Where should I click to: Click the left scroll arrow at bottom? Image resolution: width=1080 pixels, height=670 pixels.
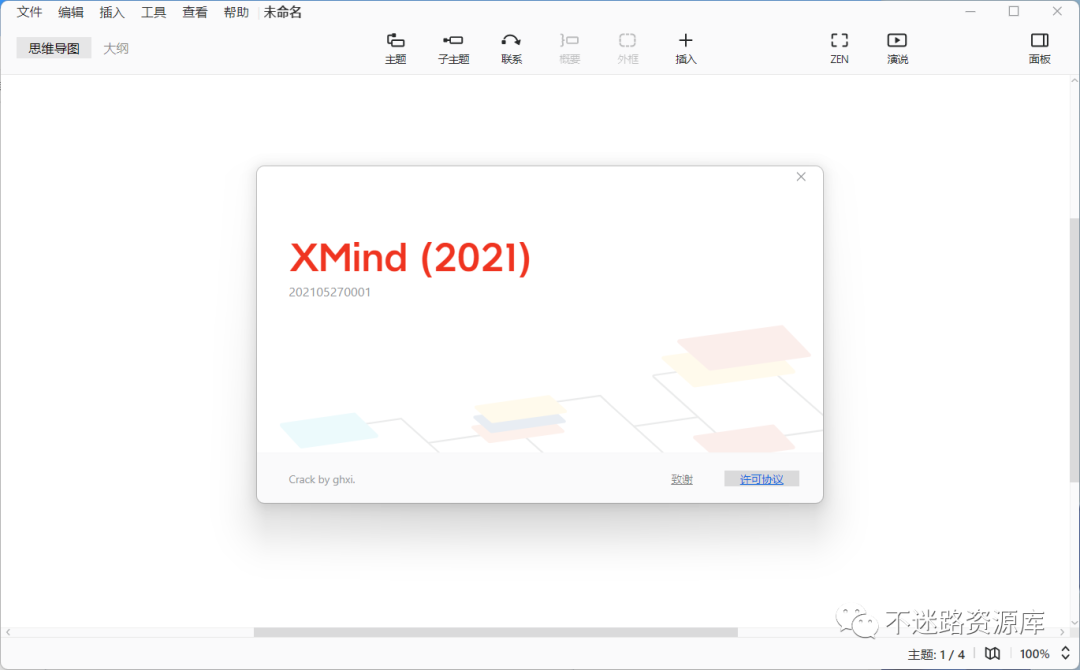pyautogui.click(x=8, y=632)
